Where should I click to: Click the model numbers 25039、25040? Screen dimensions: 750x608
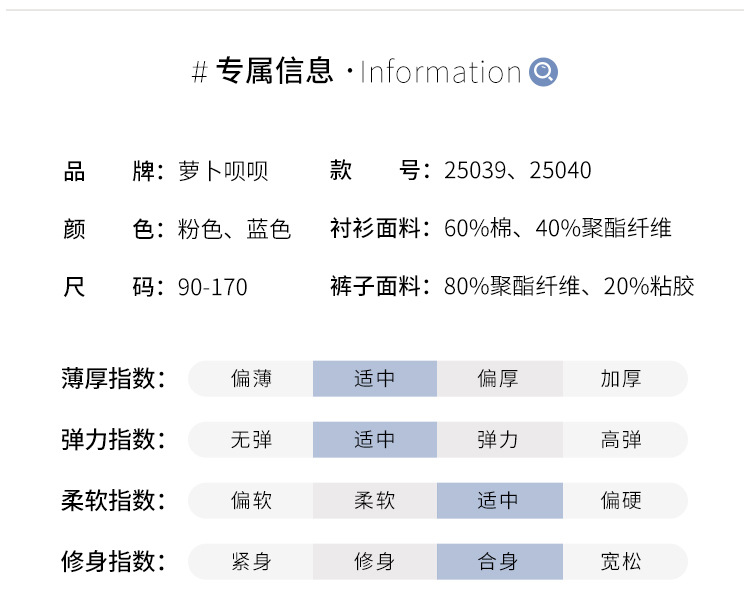pyautogui.click(x=518, y=171)
